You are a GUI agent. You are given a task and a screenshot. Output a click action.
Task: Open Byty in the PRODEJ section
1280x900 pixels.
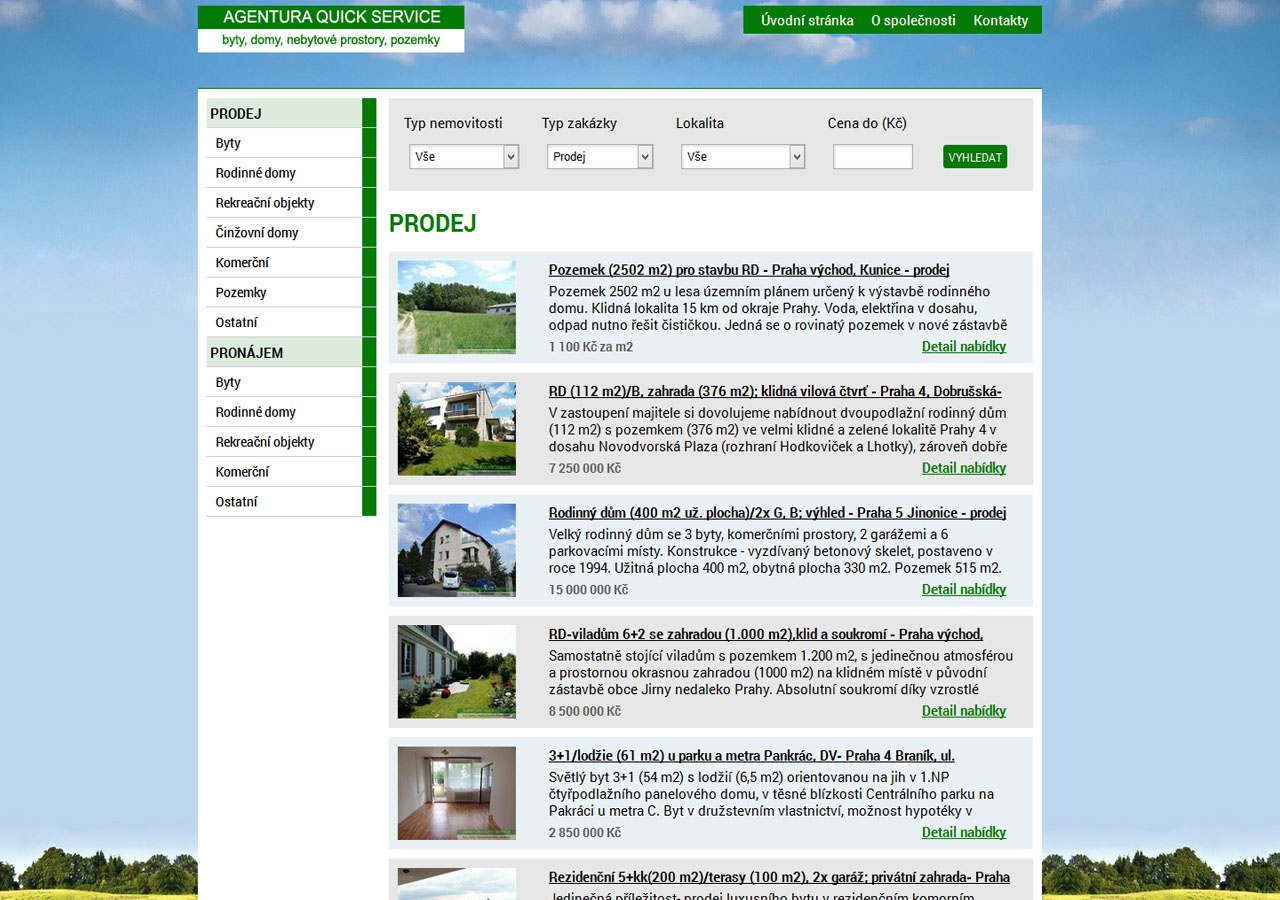tap(291, 143)
